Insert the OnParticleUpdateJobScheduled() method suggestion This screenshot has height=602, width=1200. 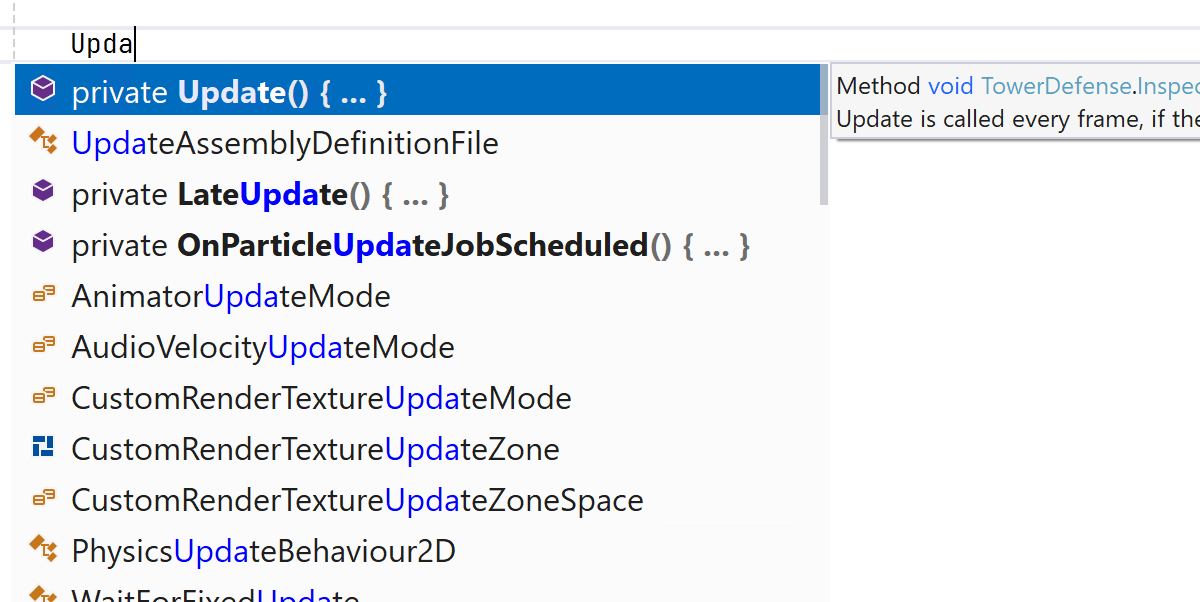pos(410,246)
